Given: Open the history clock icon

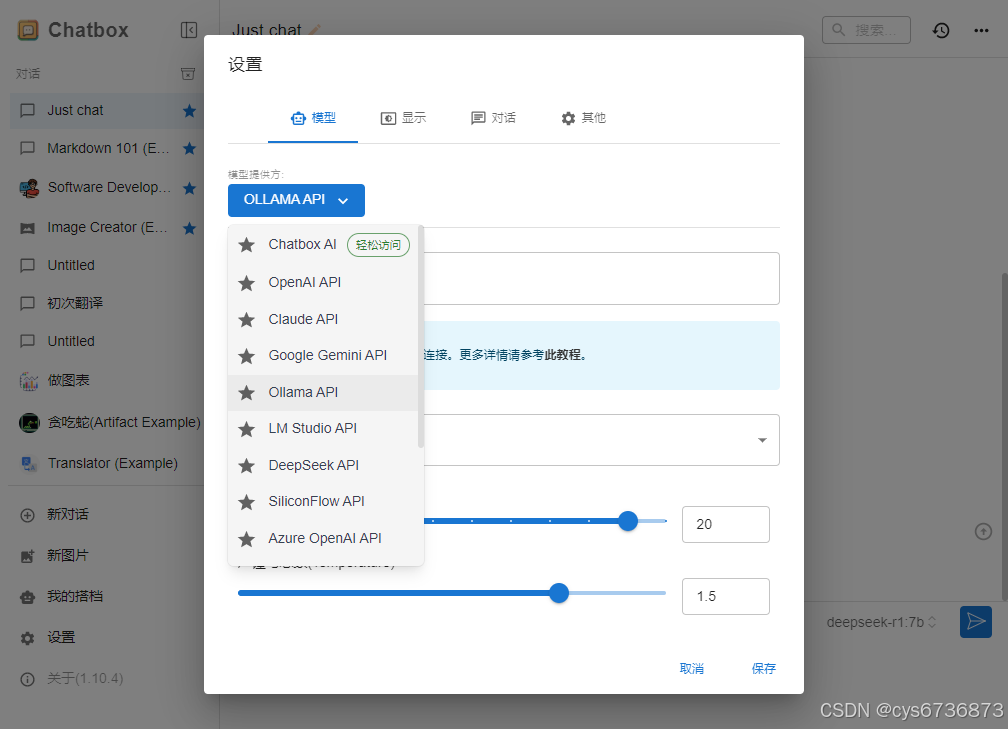Looking at the screenshot, I should click(x=941, y=30).
